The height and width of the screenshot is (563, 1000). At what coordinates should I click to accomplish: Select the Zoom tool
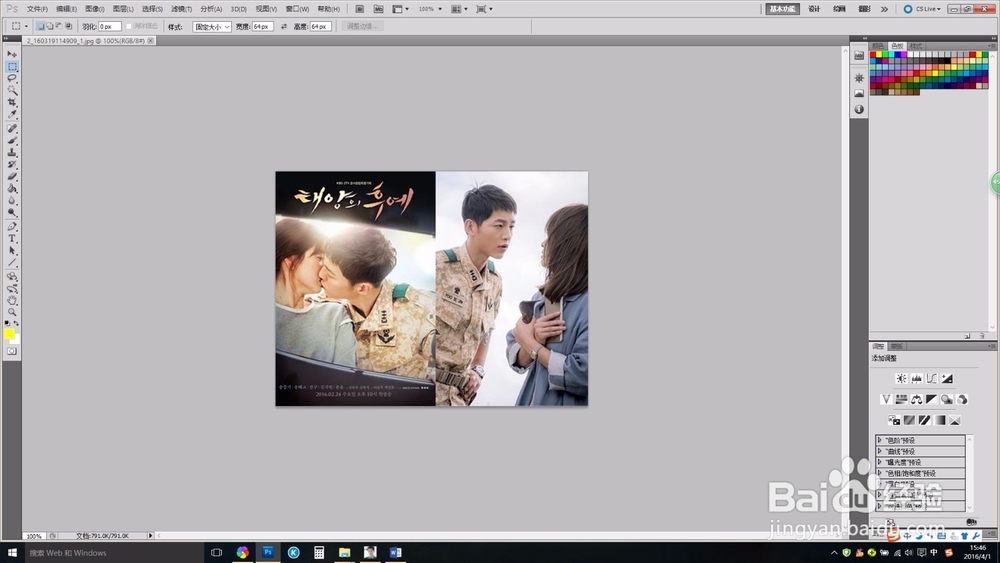click(x=12, y=312)
